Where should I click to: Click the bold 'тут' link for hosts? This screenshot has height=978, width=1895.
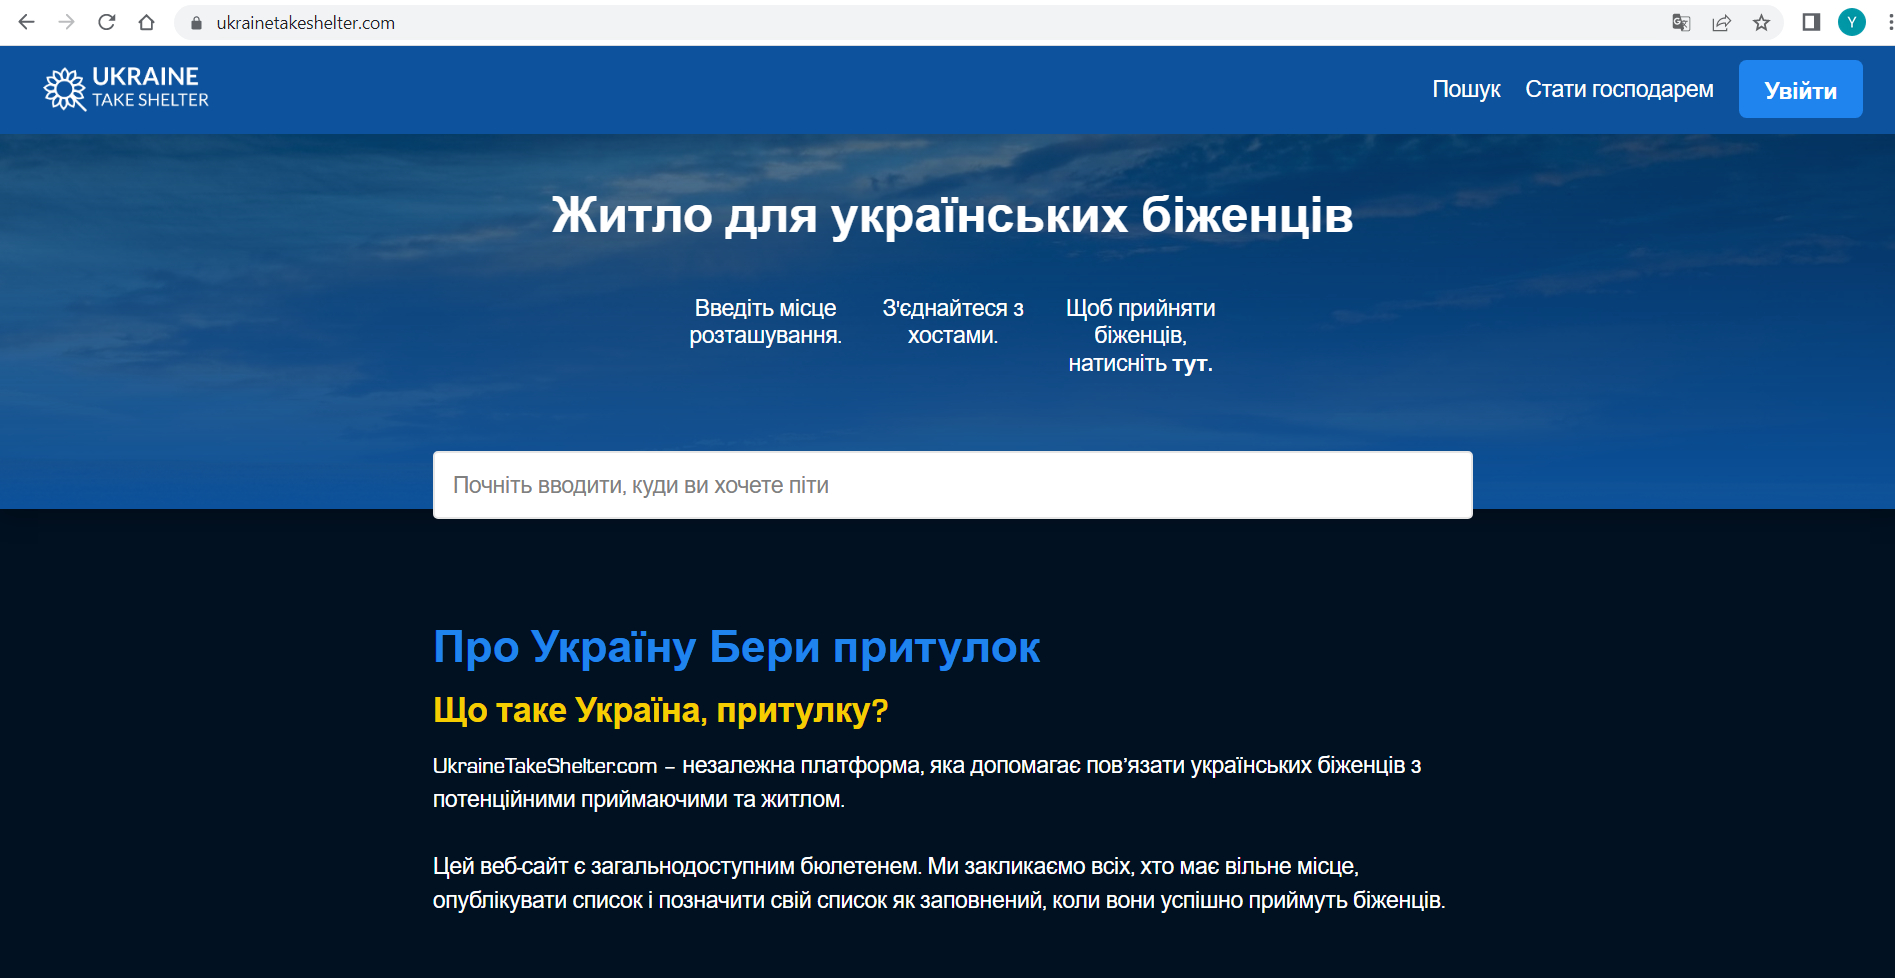(1192, 364)
